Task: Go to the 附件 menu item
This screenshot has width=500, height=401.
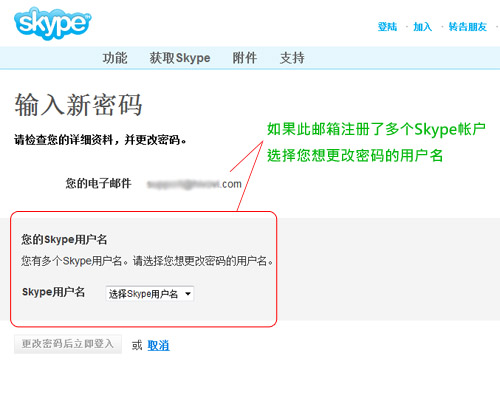Action: 245,58
